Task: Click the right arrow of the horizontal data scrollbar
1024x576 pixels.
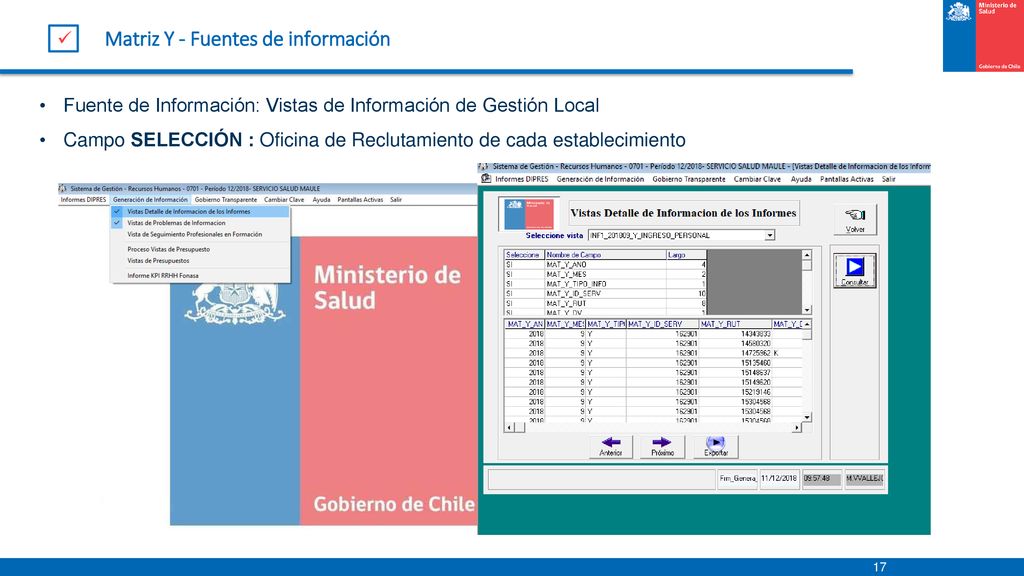Action: tap(797, 427)
